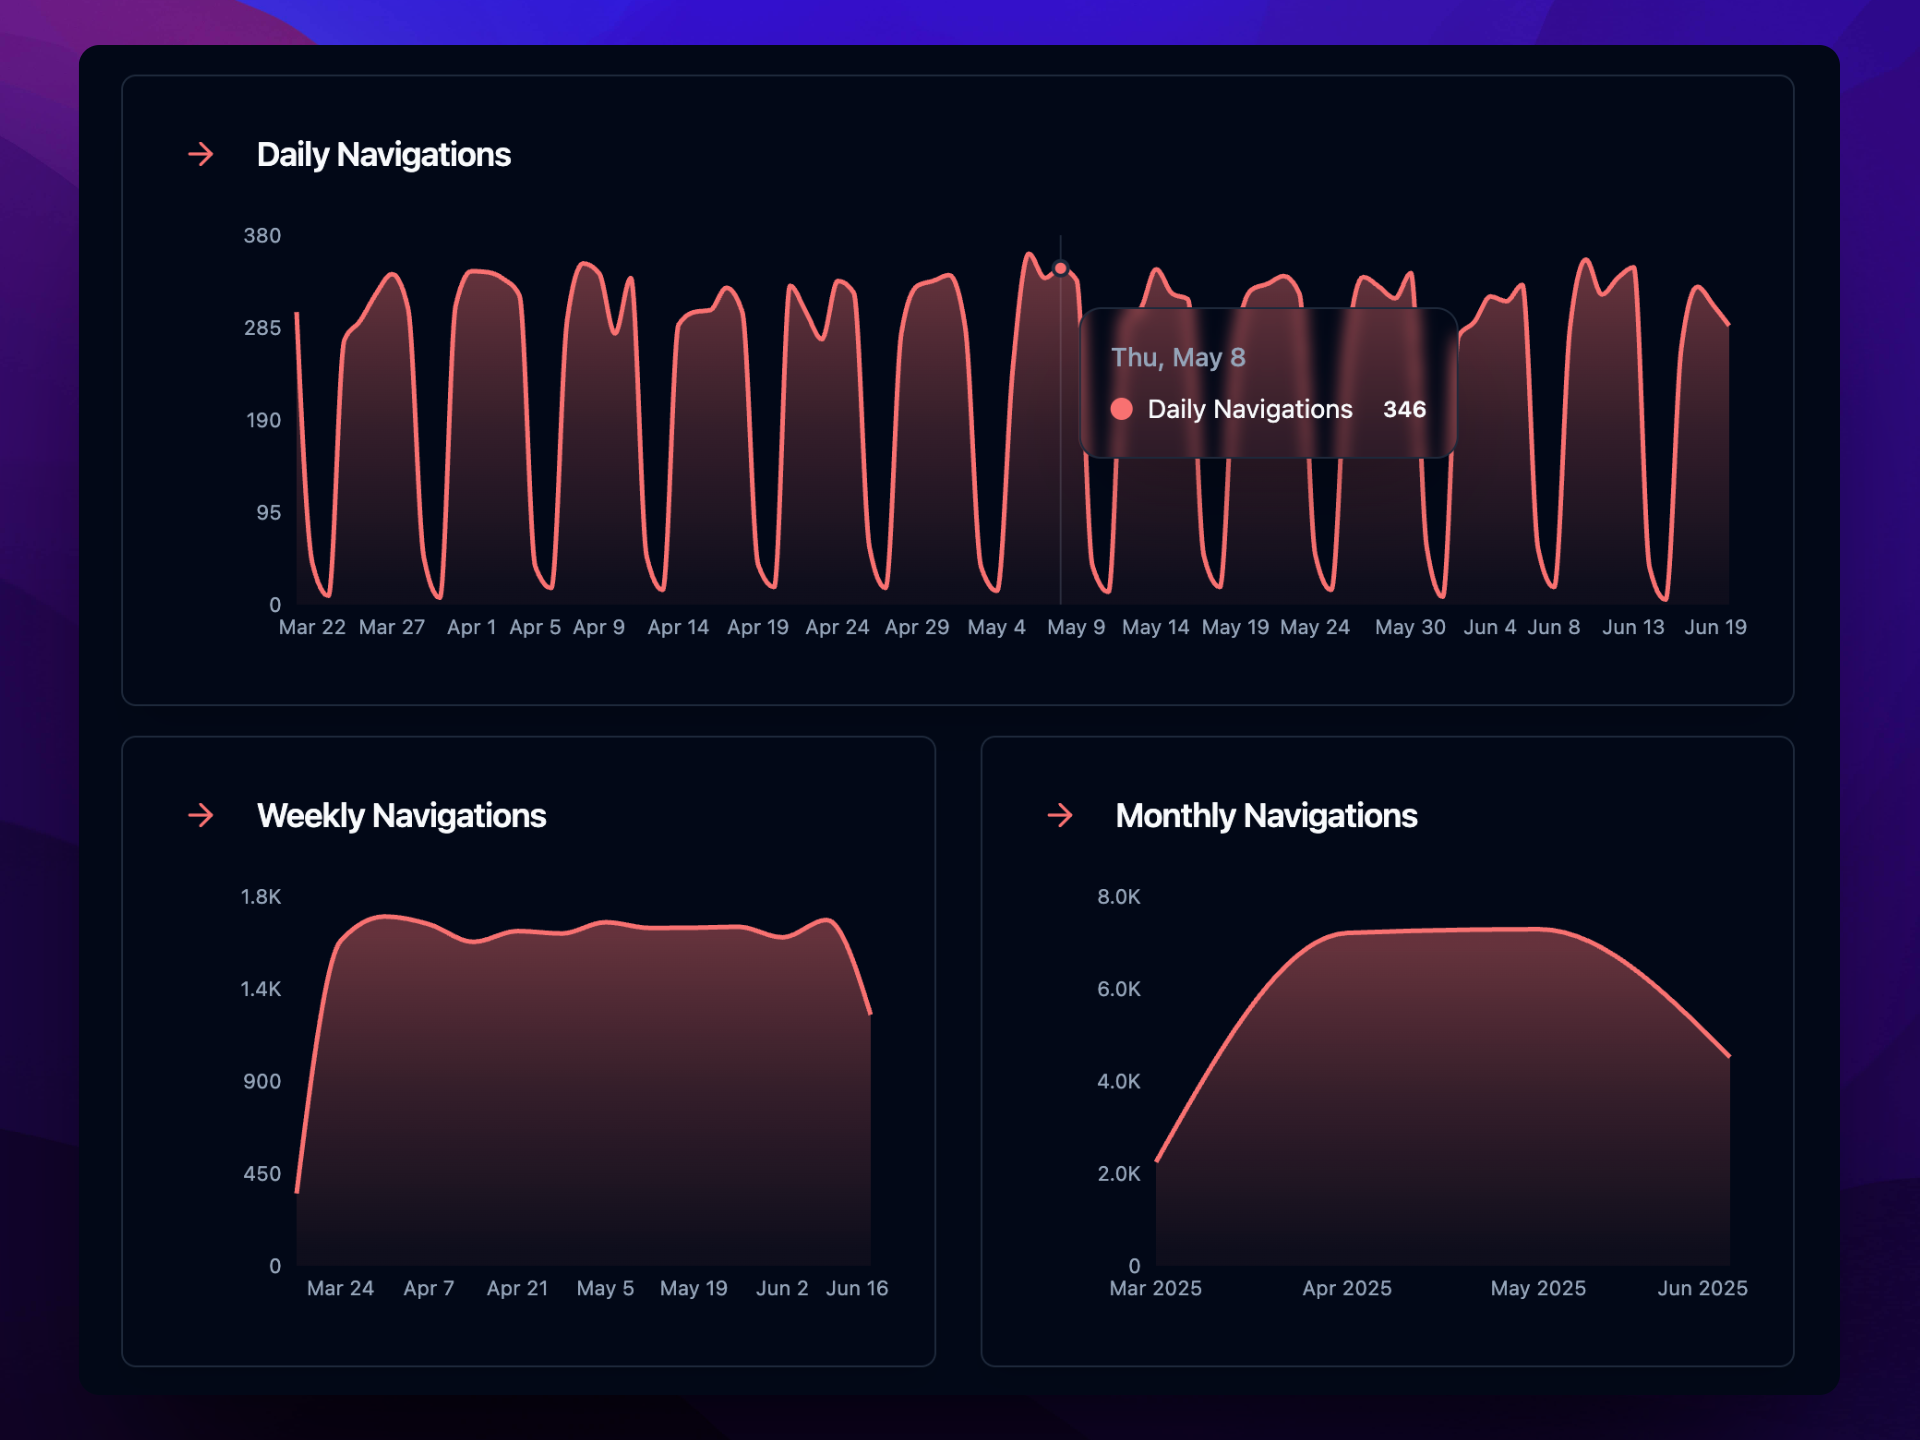Click the arrow icon beside Weekly Navigations
This screenshot has width=1920, height=1440.
tap(199, 816)
